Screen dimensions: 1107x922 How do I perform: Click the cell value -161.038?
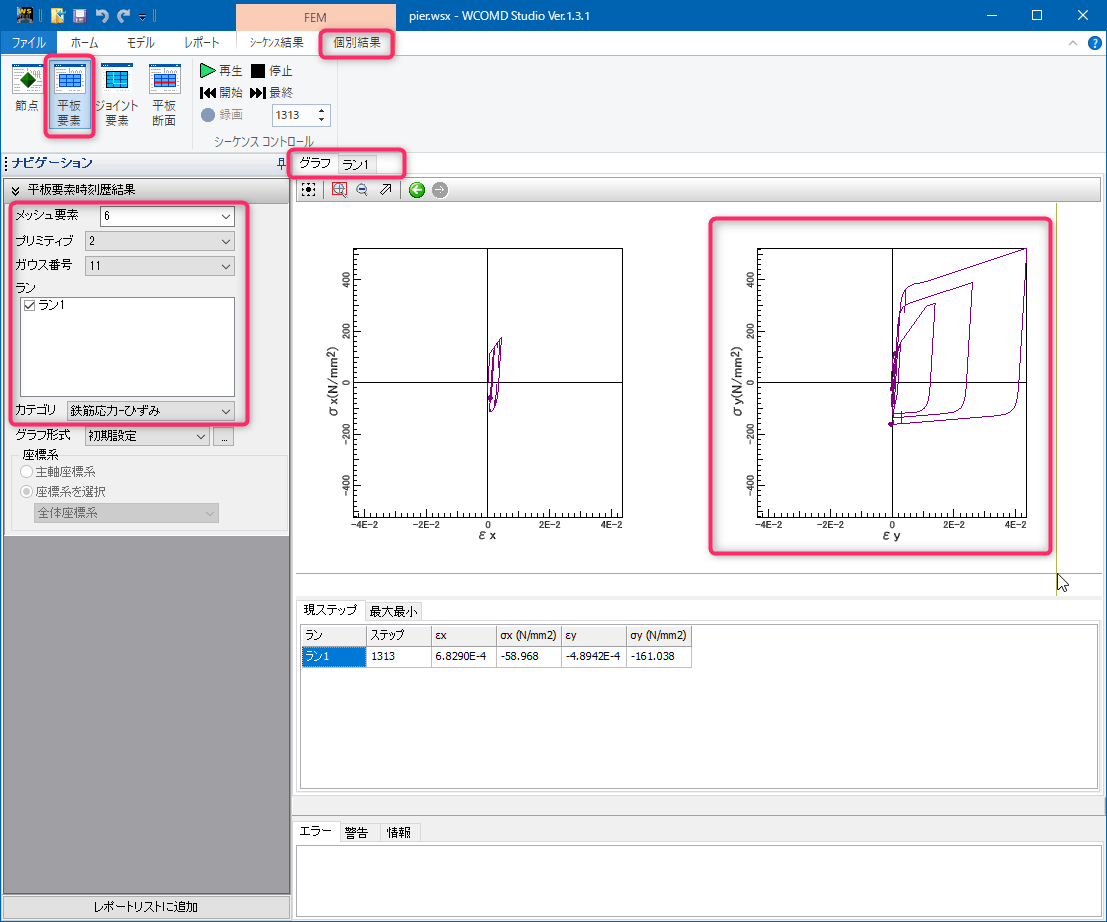click(x=658, y=657)
